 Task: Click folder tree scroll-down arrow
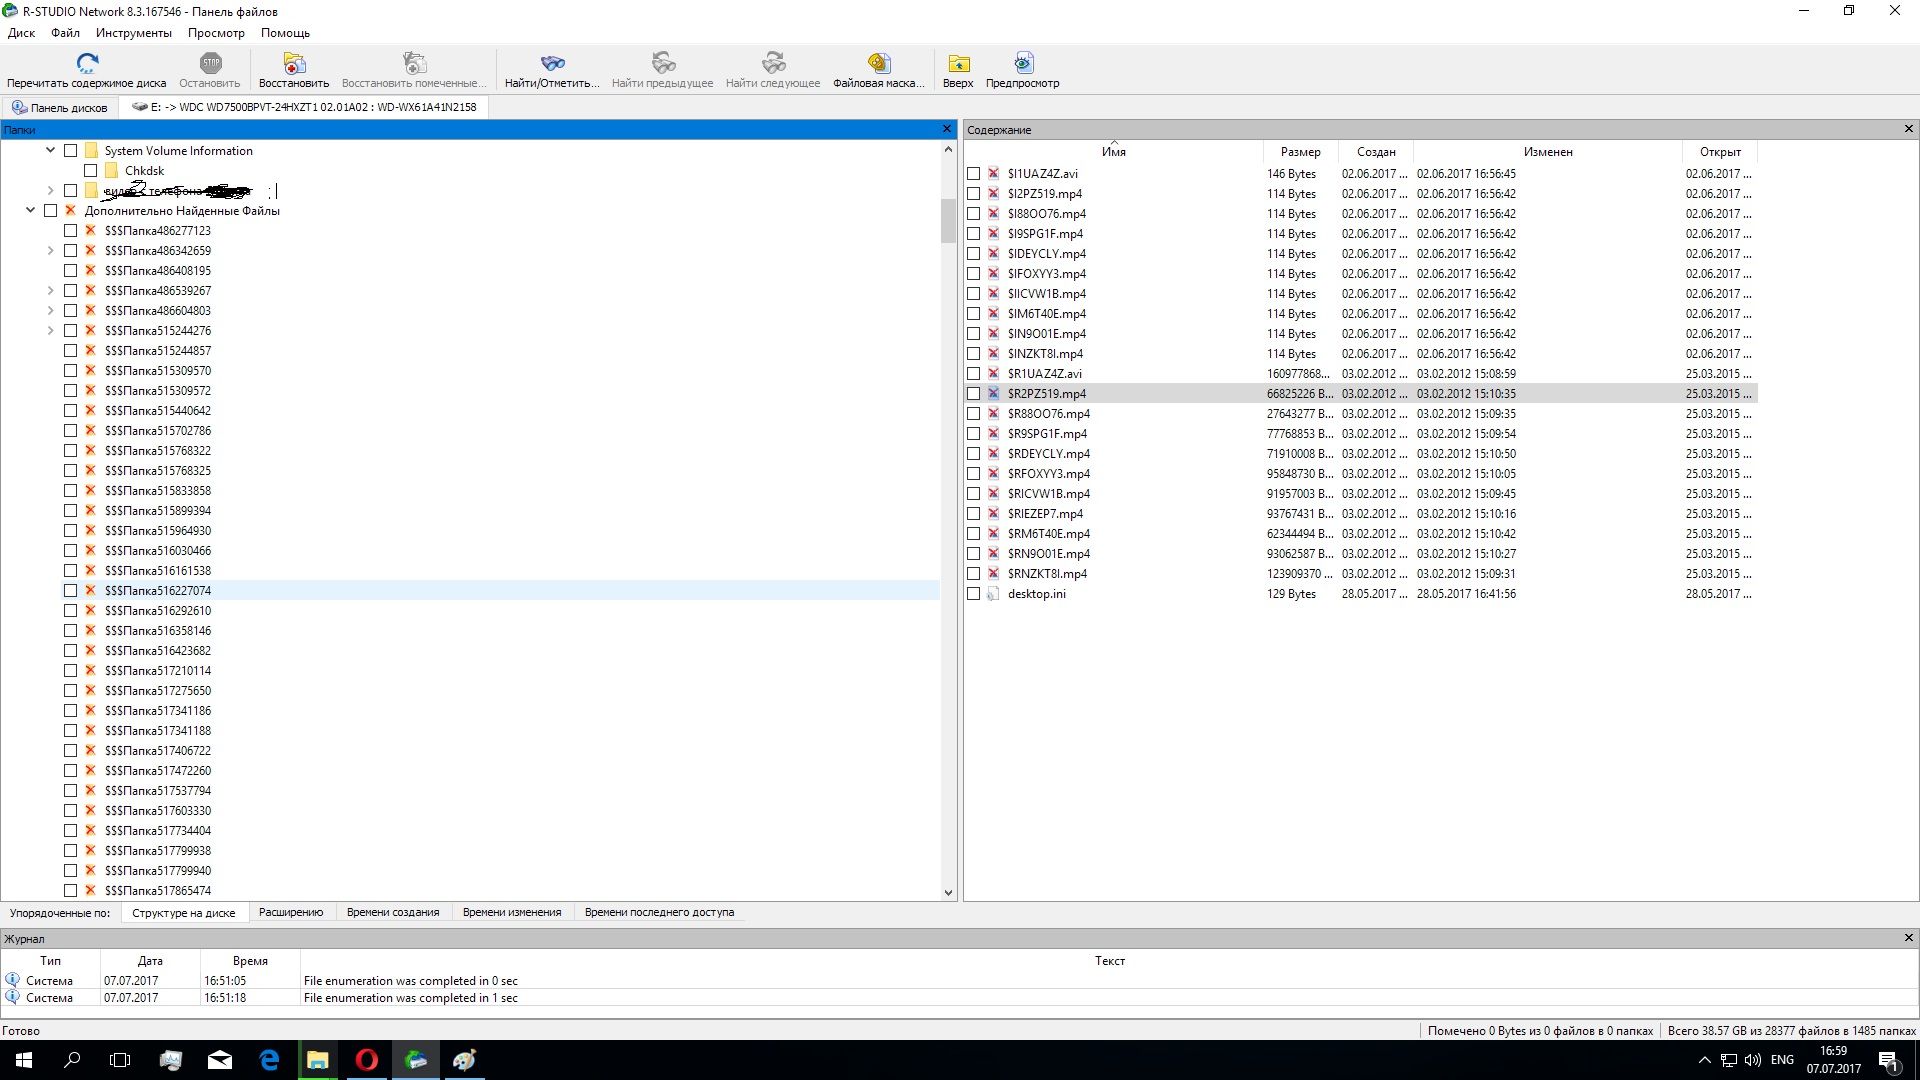pyautogui.click(x=948, y=893)
